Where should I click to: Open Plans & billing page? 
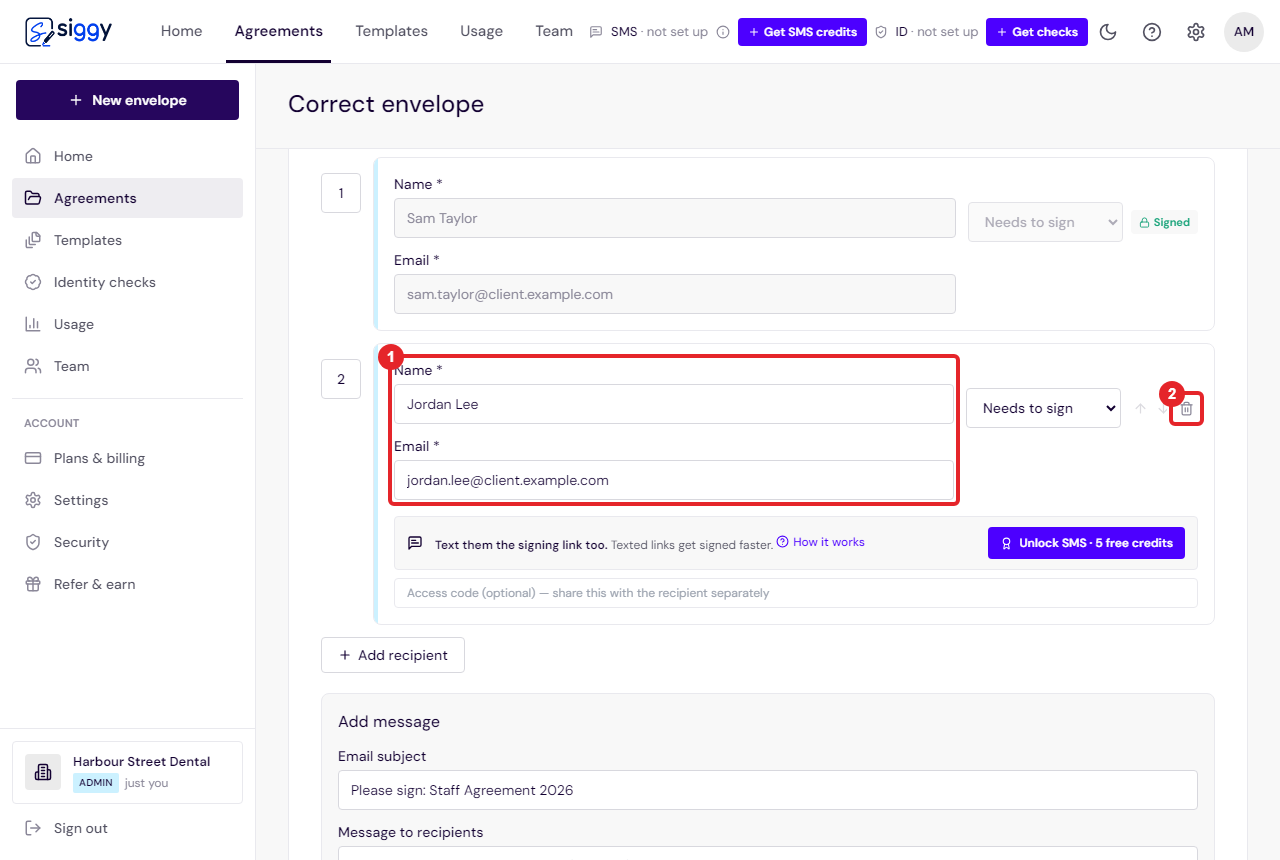pos(127,458)
